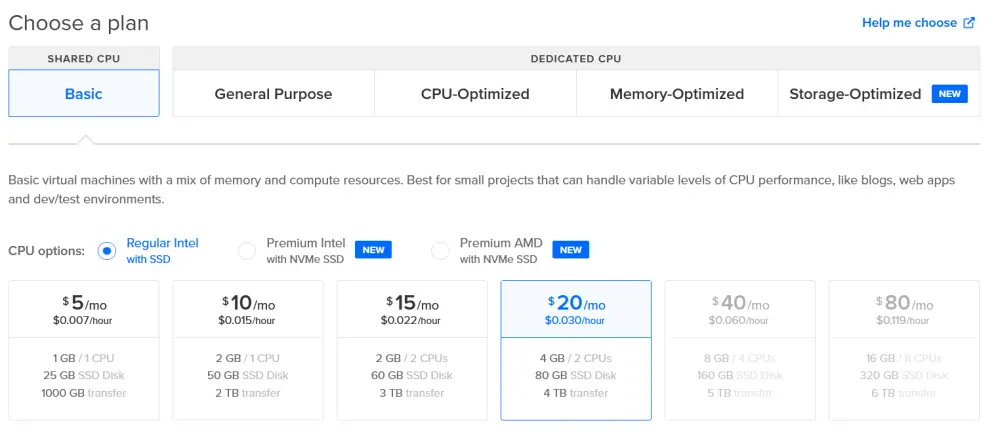The height and width of the screenshot is (448, 998).
Task: Click the 160 GB SSD Disk text
Action: point(740,375)
